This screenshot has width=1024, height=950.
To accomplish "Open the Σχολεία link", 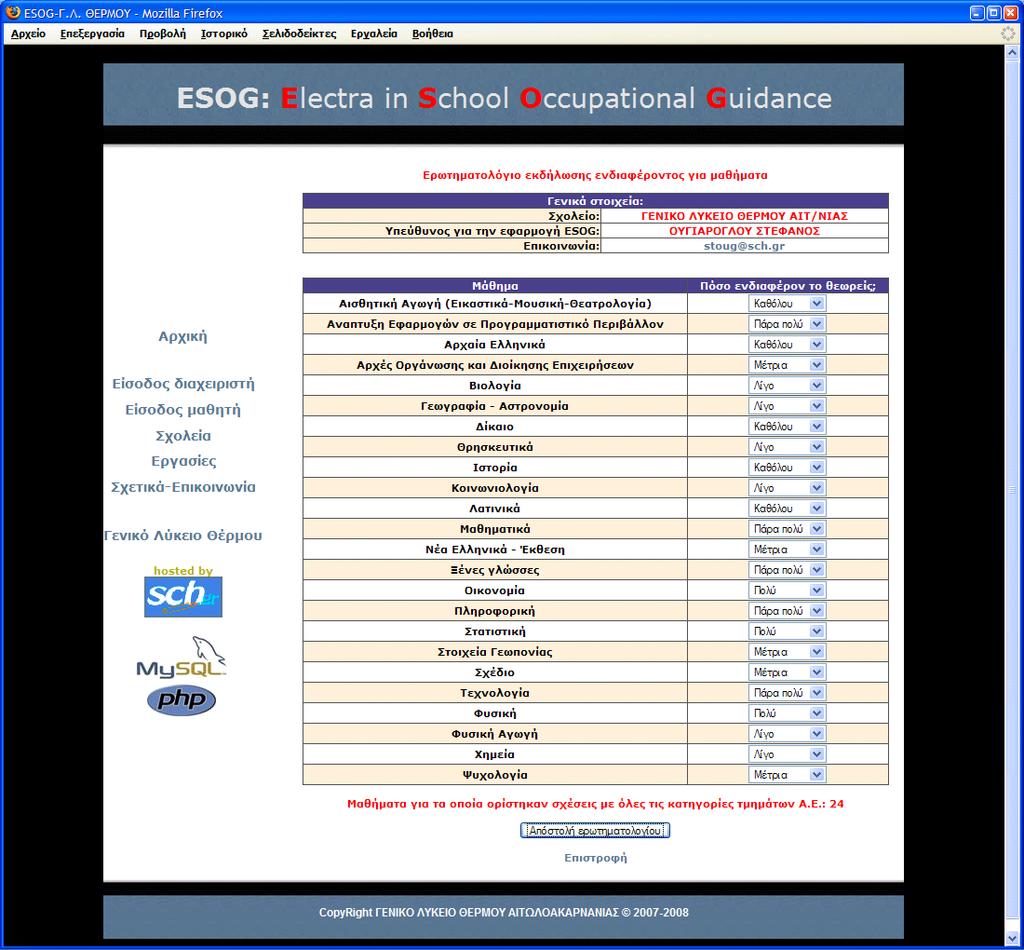I will pyautogui.click(x=183, y=435).
